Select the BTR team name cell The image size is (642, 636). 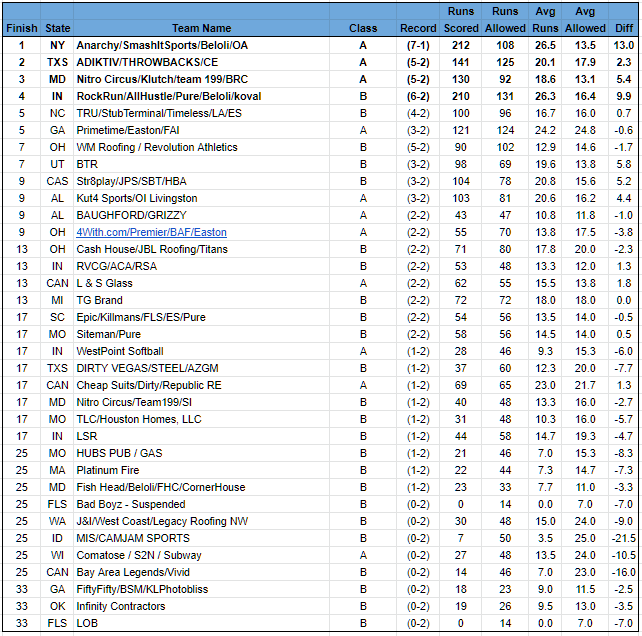[x=201, y=164]
